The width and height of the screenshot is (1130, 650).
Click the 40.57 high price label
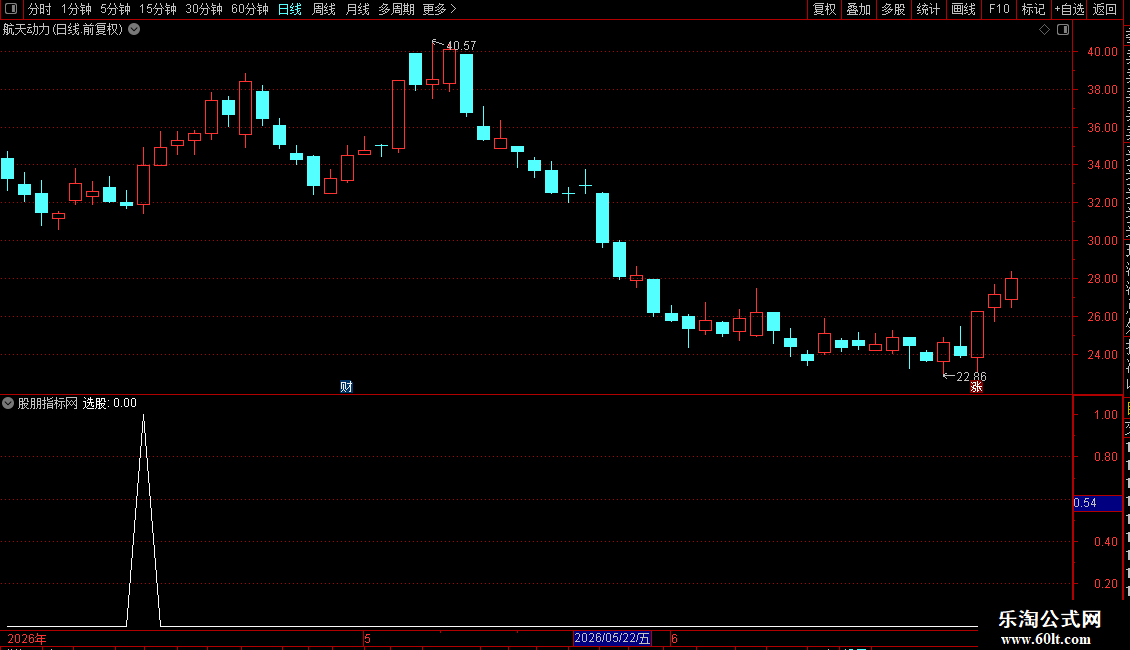point(461,46)
